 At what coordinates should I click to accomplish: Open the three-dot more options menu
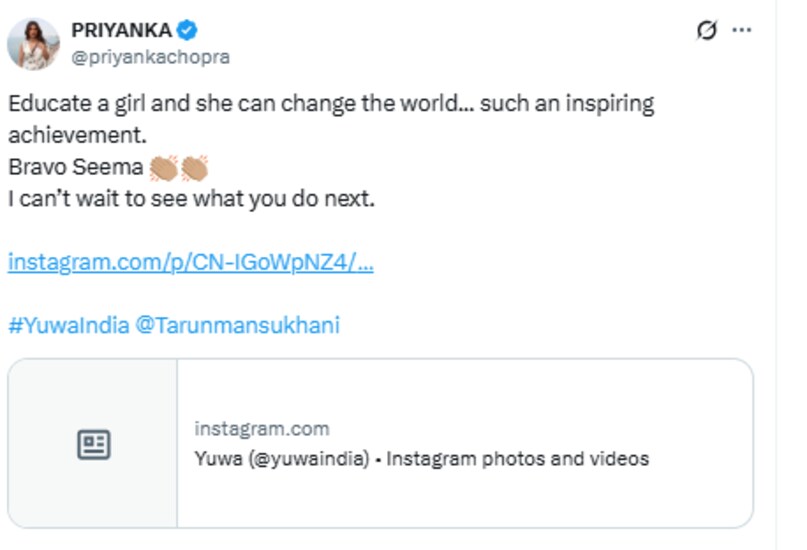click(741, 31)
